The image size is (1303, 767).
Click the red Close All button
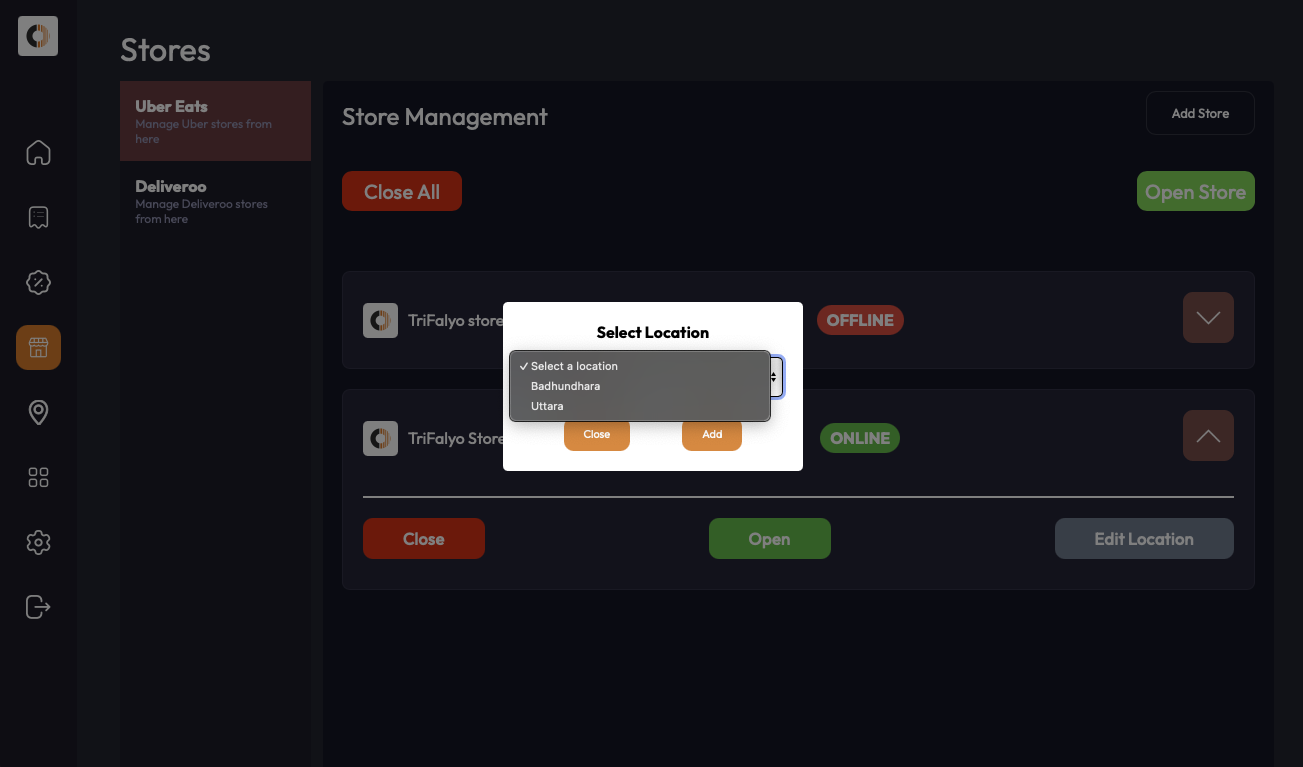coord(402,192)
